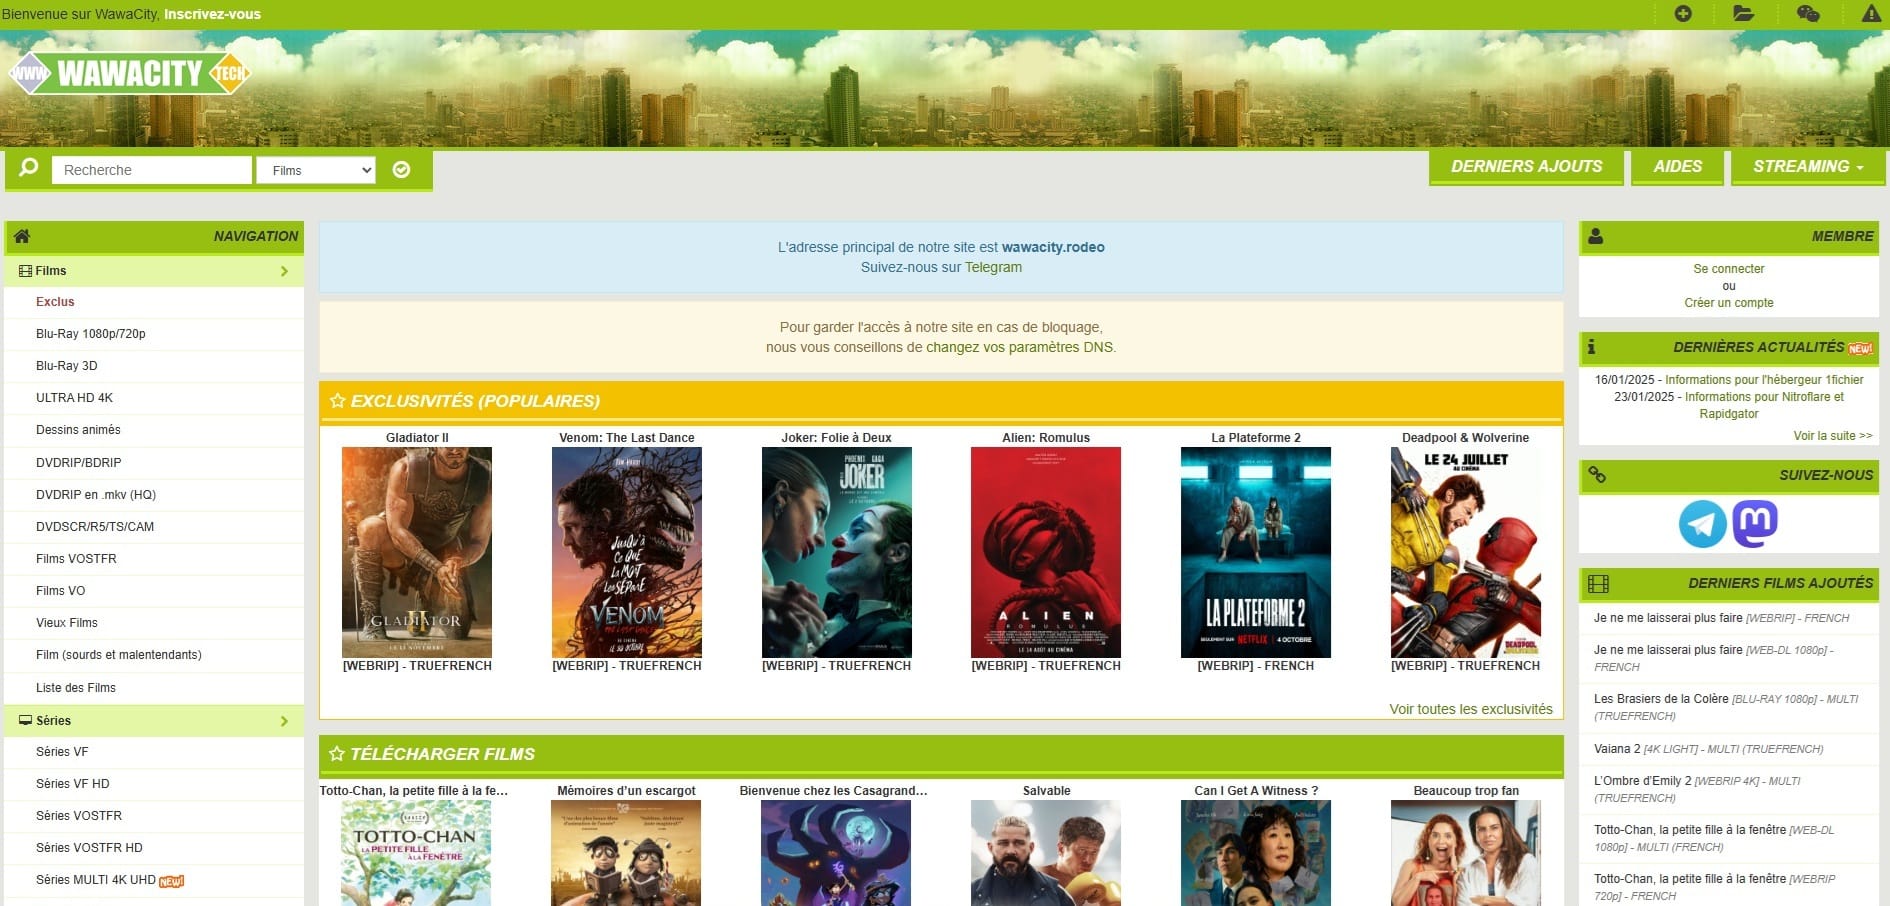Open the Totto-Chan film poster
Screen dimensions: 1890x906
point(416,853)
